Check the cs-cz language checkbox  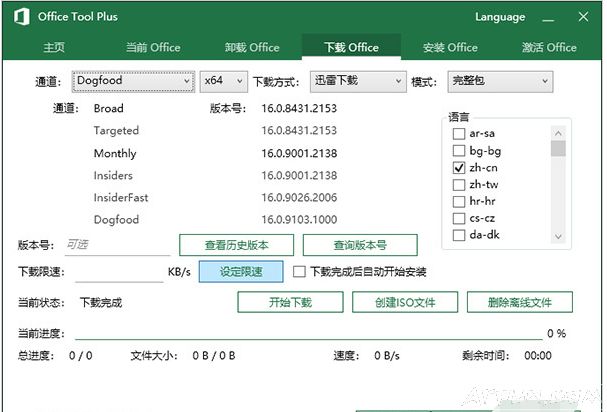[459, 218]
